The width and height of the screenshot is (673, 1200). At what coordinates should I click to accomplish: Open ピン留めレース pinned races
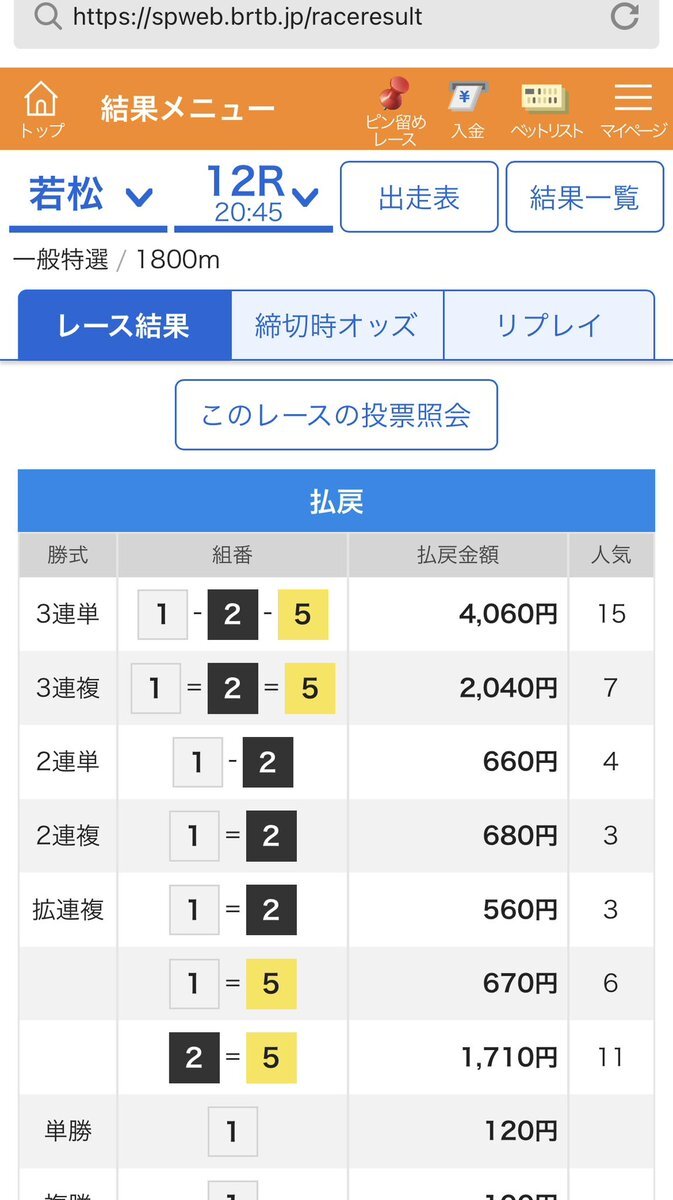[x=395, y=112]
